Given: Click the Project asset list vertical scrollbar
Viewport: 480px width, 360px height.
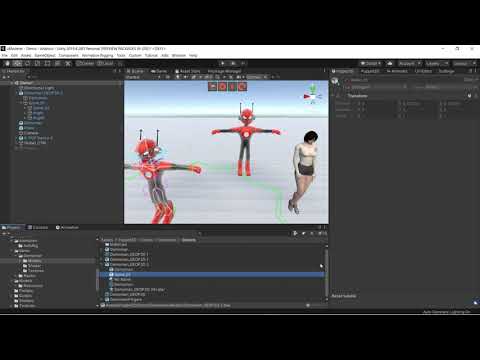Looking at the screenshot, I should click(326, 272).
